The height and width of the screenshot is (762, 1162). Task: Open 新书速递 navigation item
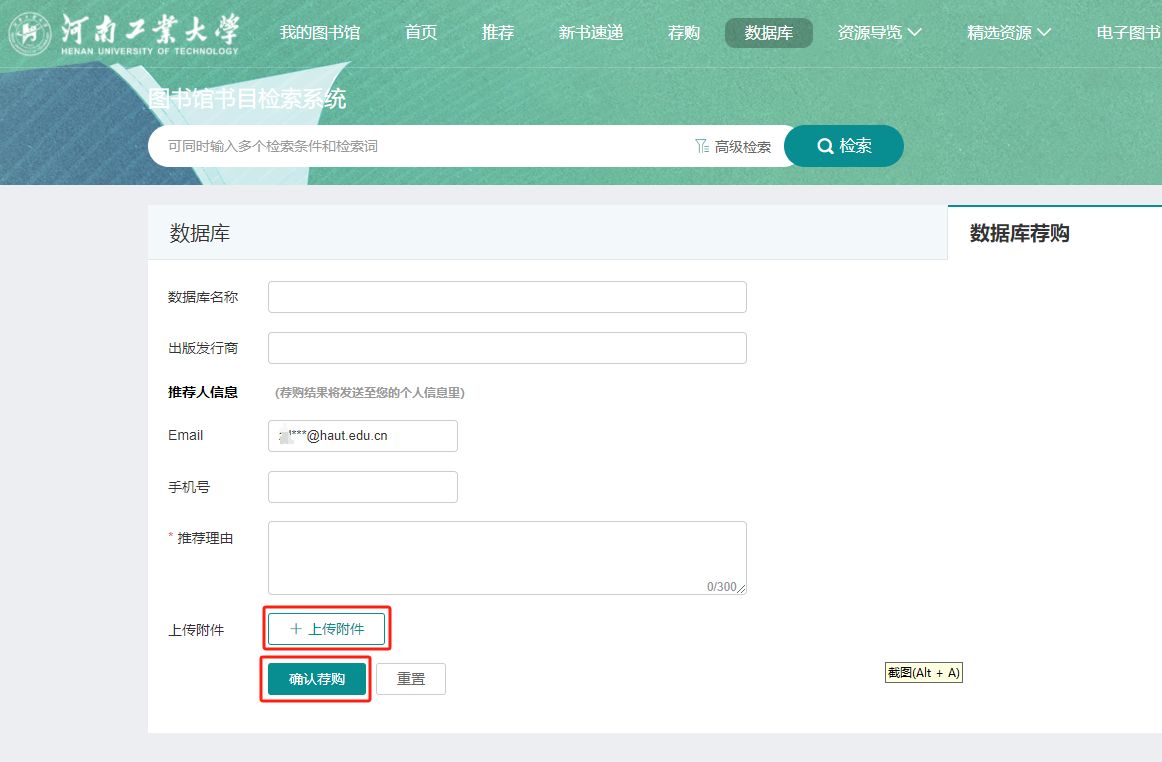pyautogui.click(x=591, y=33)
